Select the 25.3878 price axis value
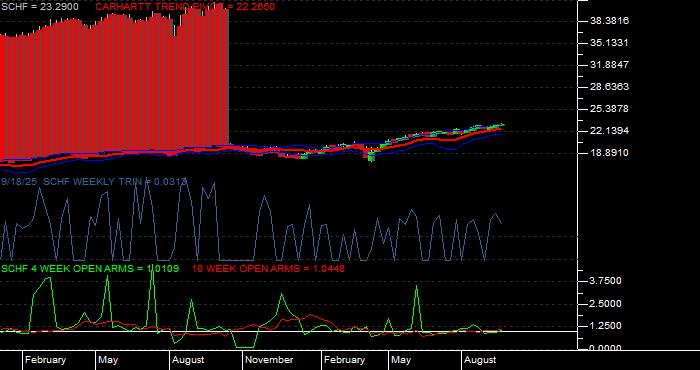This screenshot has width=700, height=370. pyautogui.click(x=609, y=109)
